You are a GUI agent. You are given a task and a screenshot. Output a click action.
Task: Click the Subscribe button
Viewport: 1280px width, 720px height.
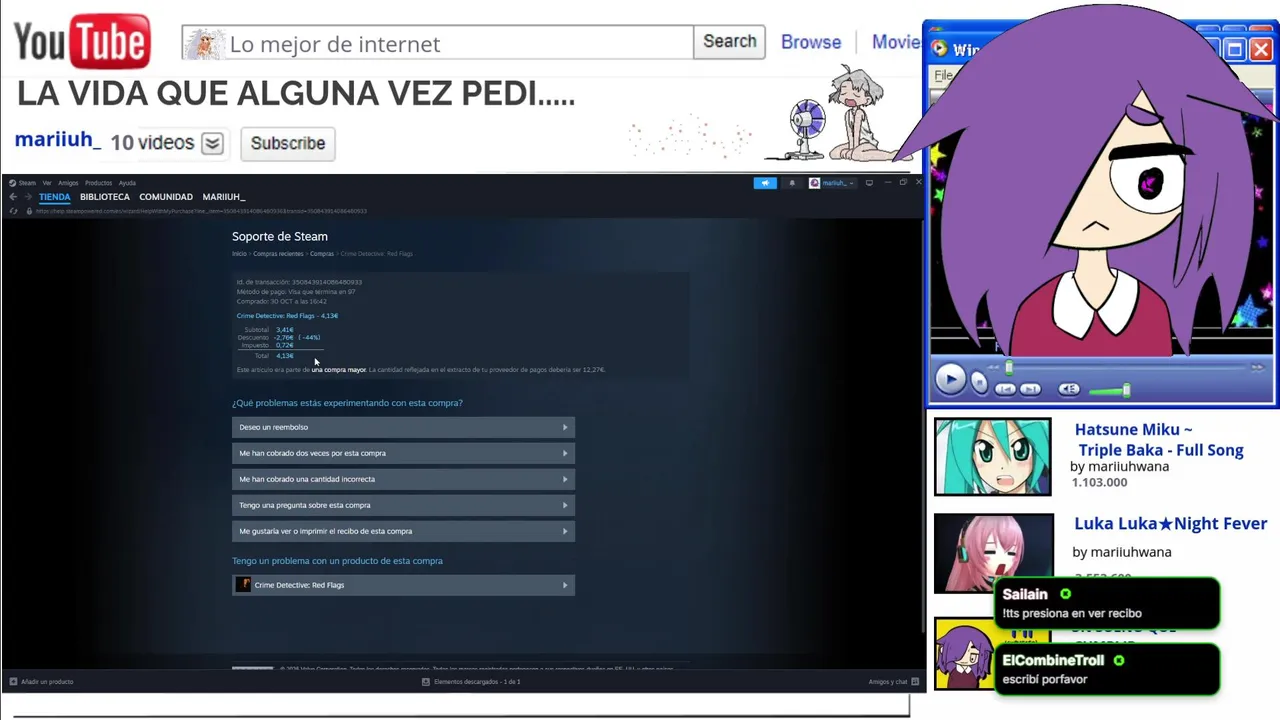[288, 143]
